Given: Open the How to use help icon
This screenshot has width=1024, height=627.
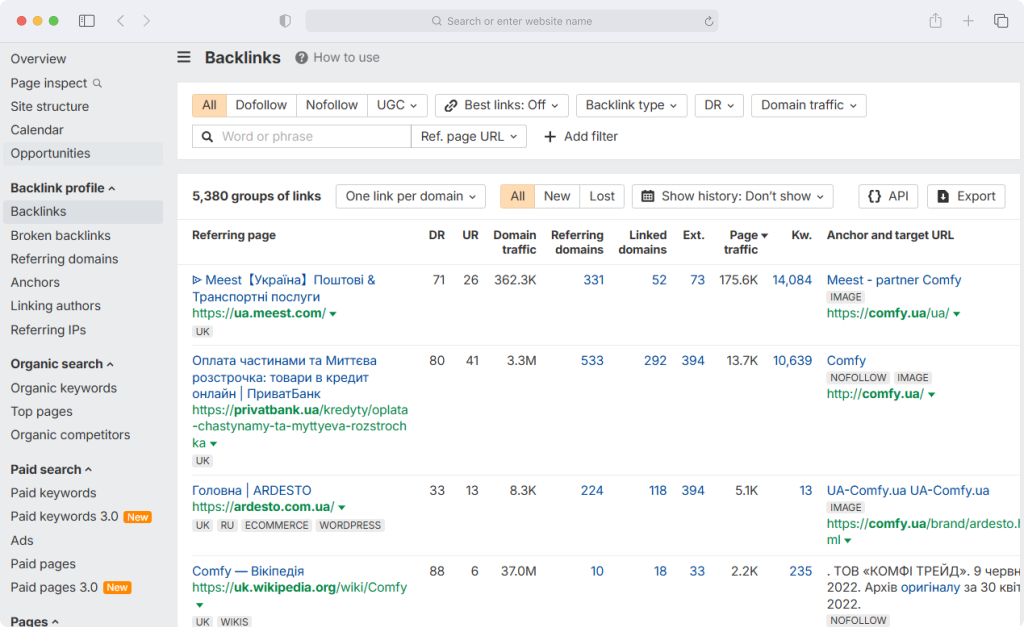Looking at the screenshot, I should tap(301, 57).
